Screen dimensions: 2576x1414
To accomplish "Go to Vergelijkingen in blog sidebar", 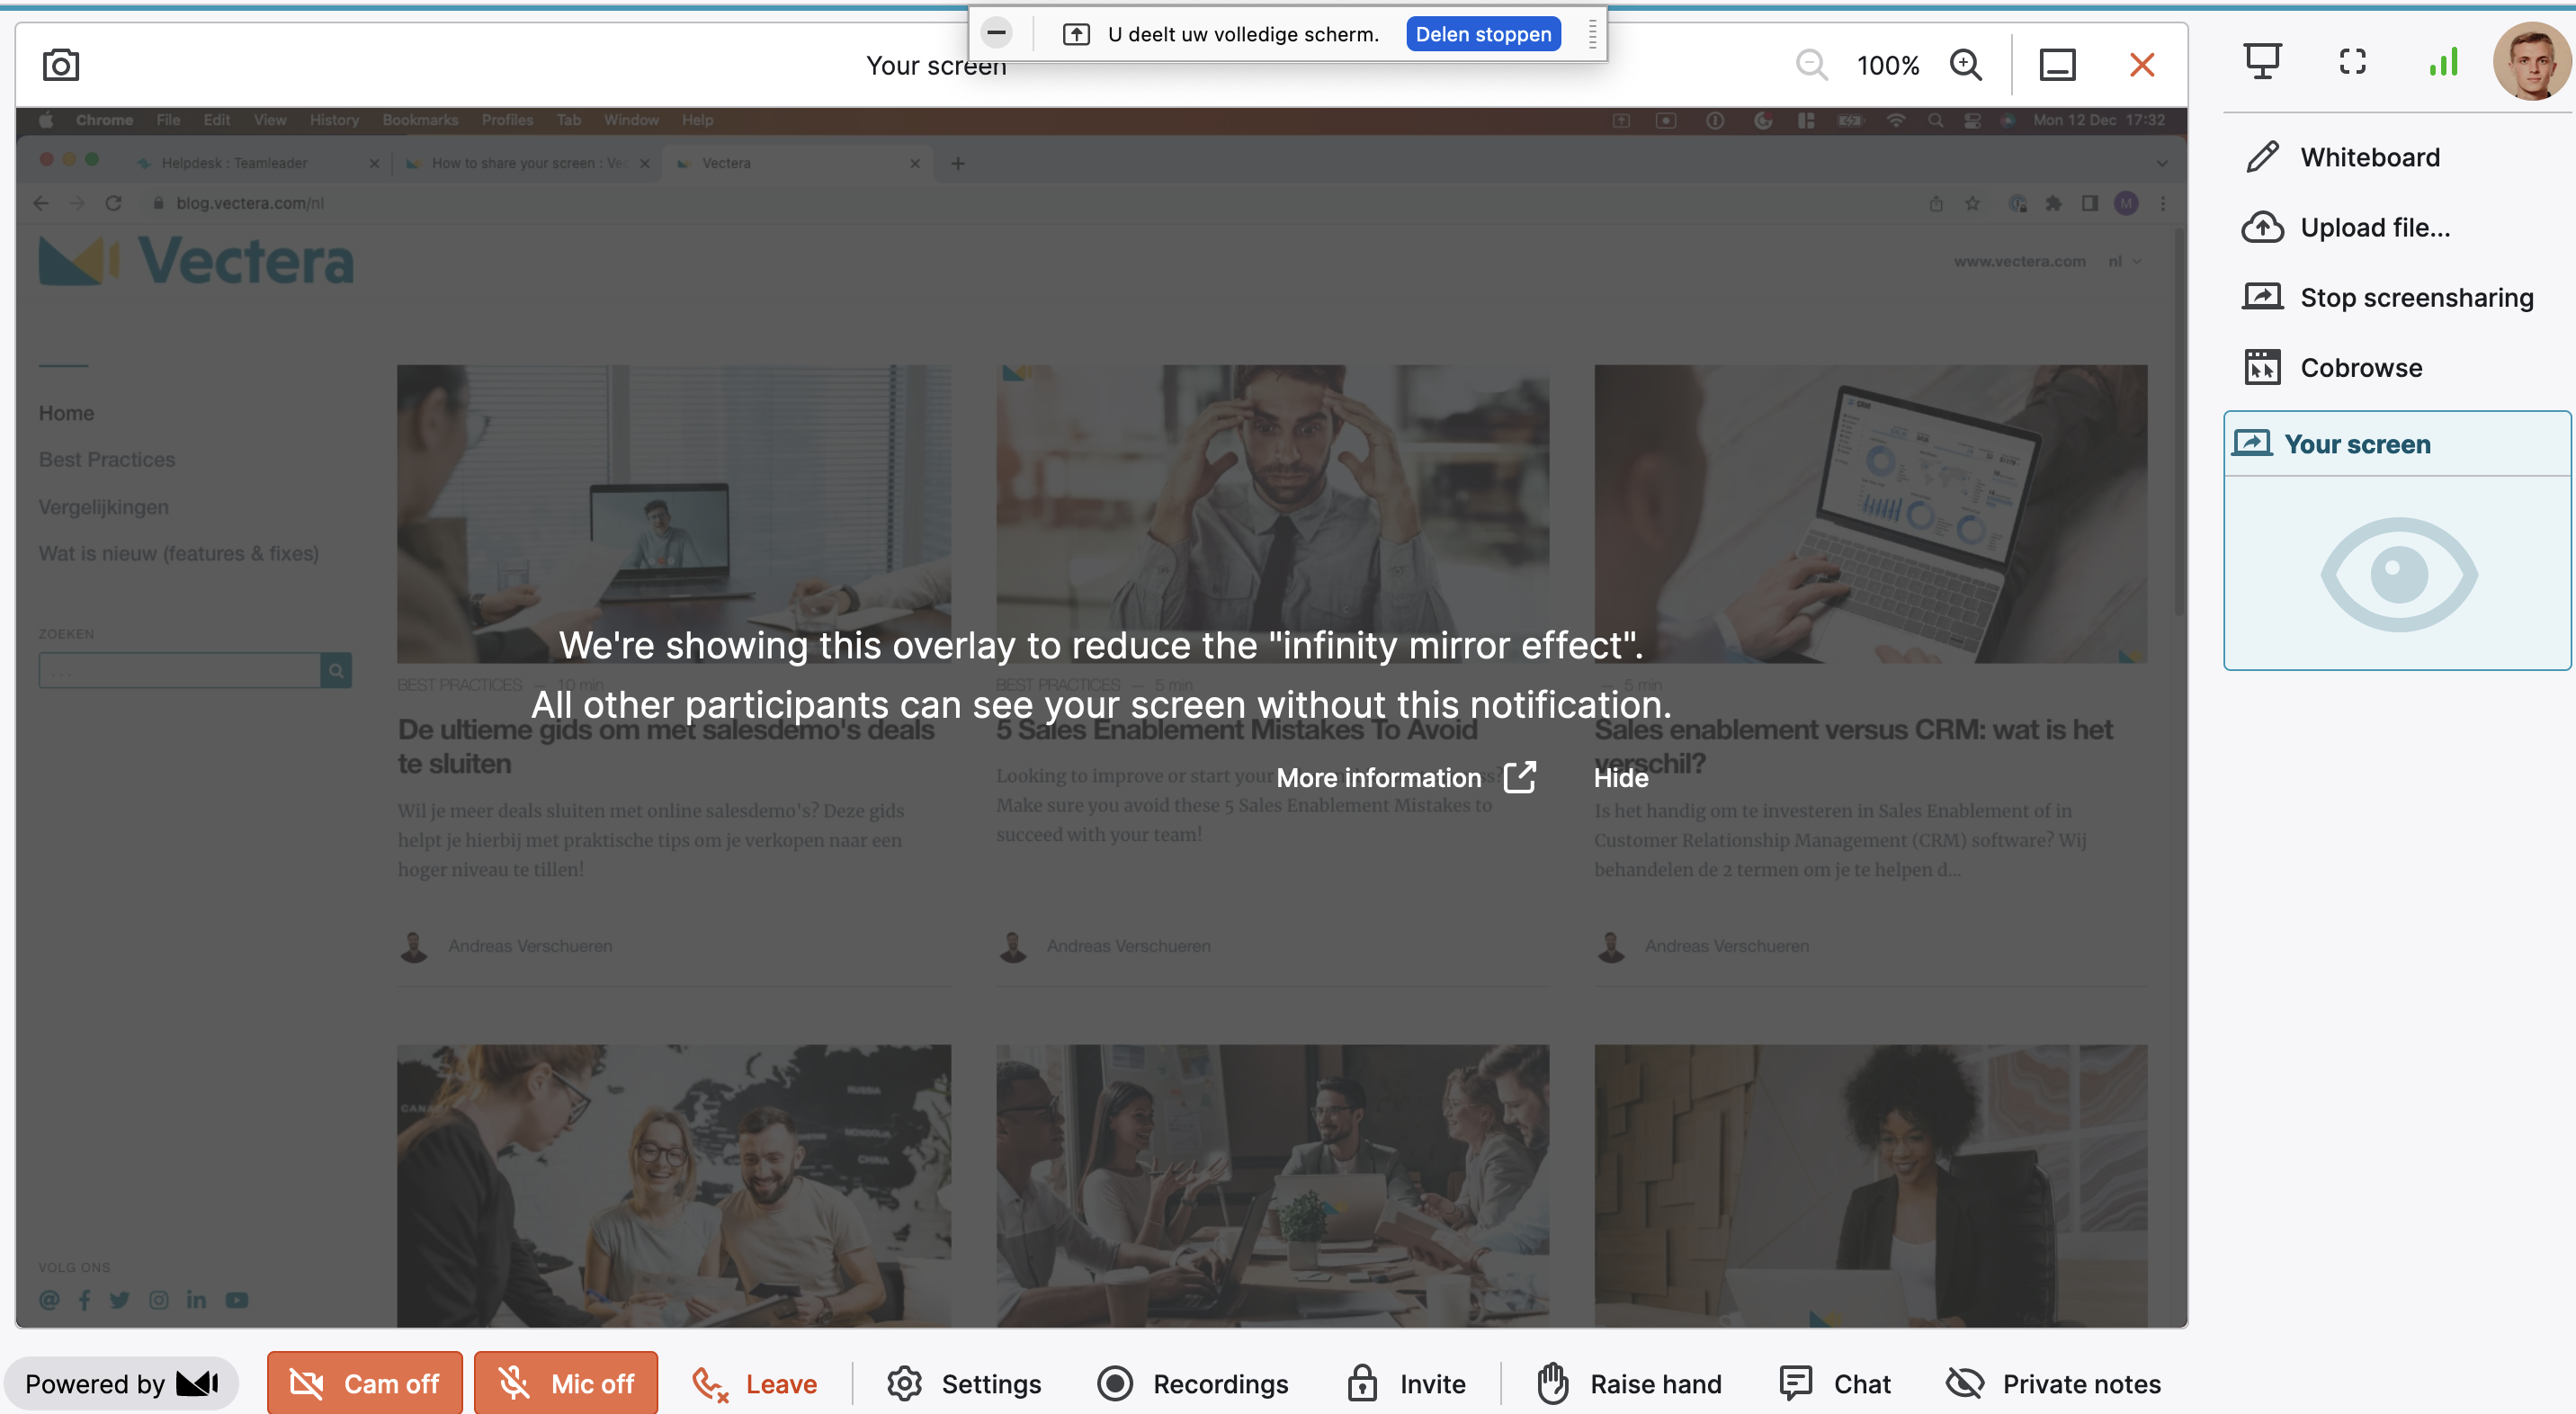I will point(103,506).
